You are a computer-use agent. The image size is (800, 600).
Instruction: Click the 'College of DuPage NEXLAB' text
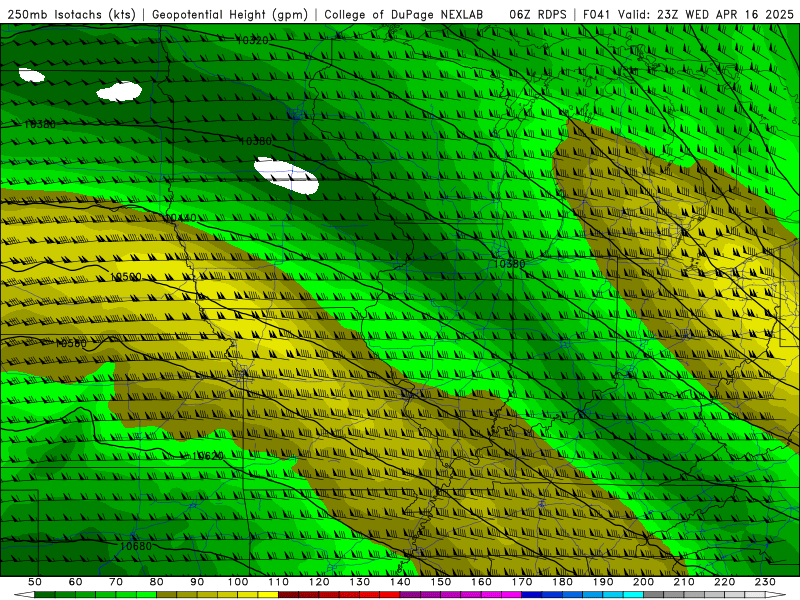(404, 15)
